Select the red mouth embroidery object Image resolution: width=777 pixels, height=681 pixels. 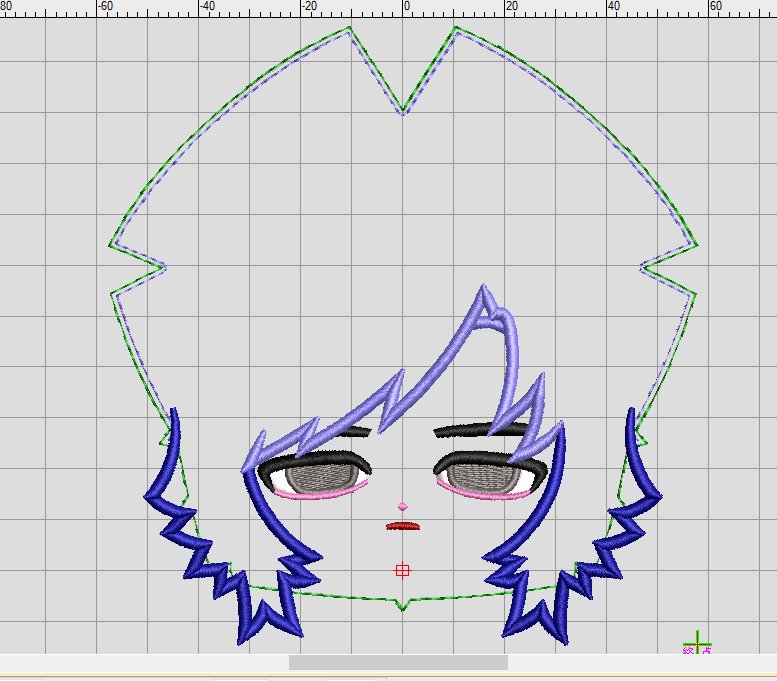[x=403, y=526]
